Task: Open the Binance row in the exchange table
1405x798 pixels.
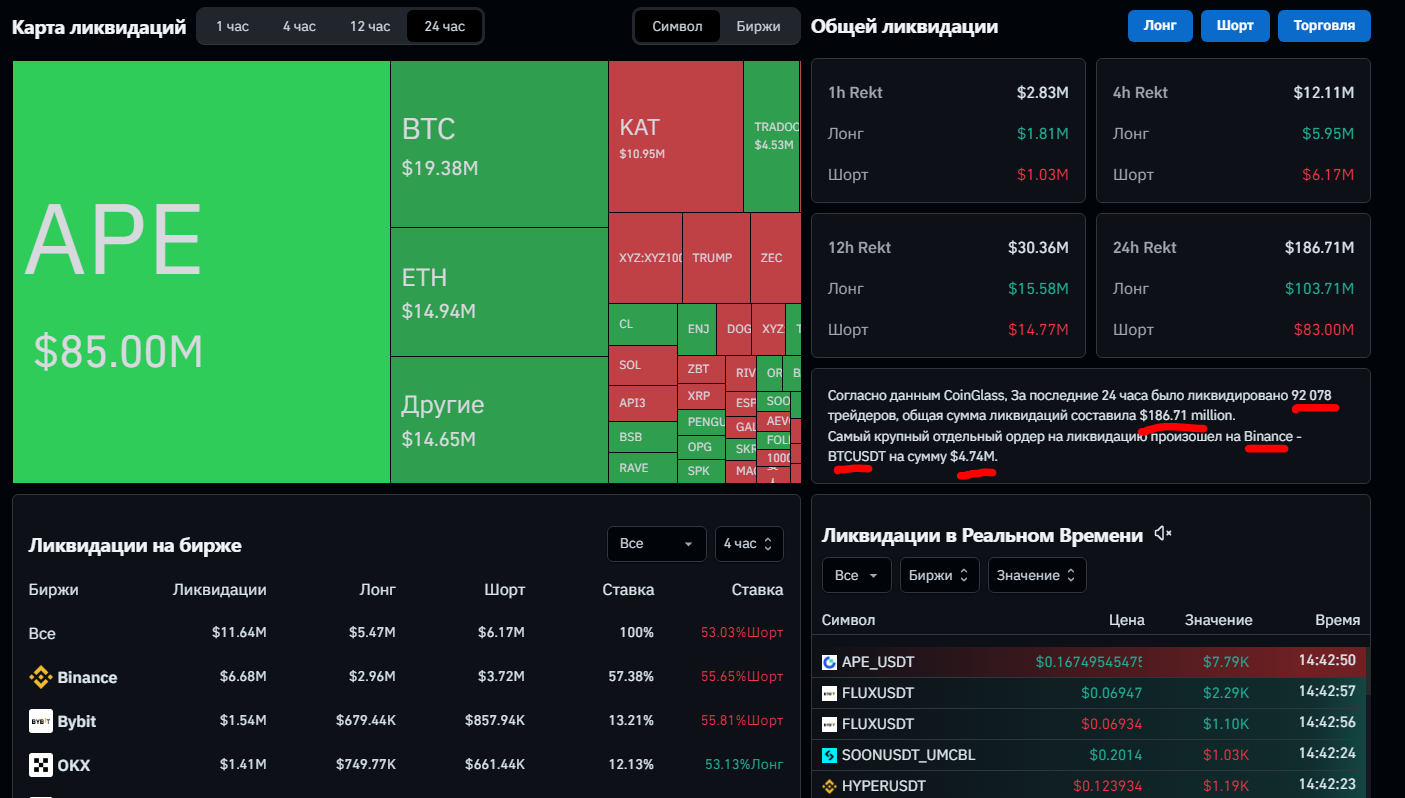Action: click(406, 677)
